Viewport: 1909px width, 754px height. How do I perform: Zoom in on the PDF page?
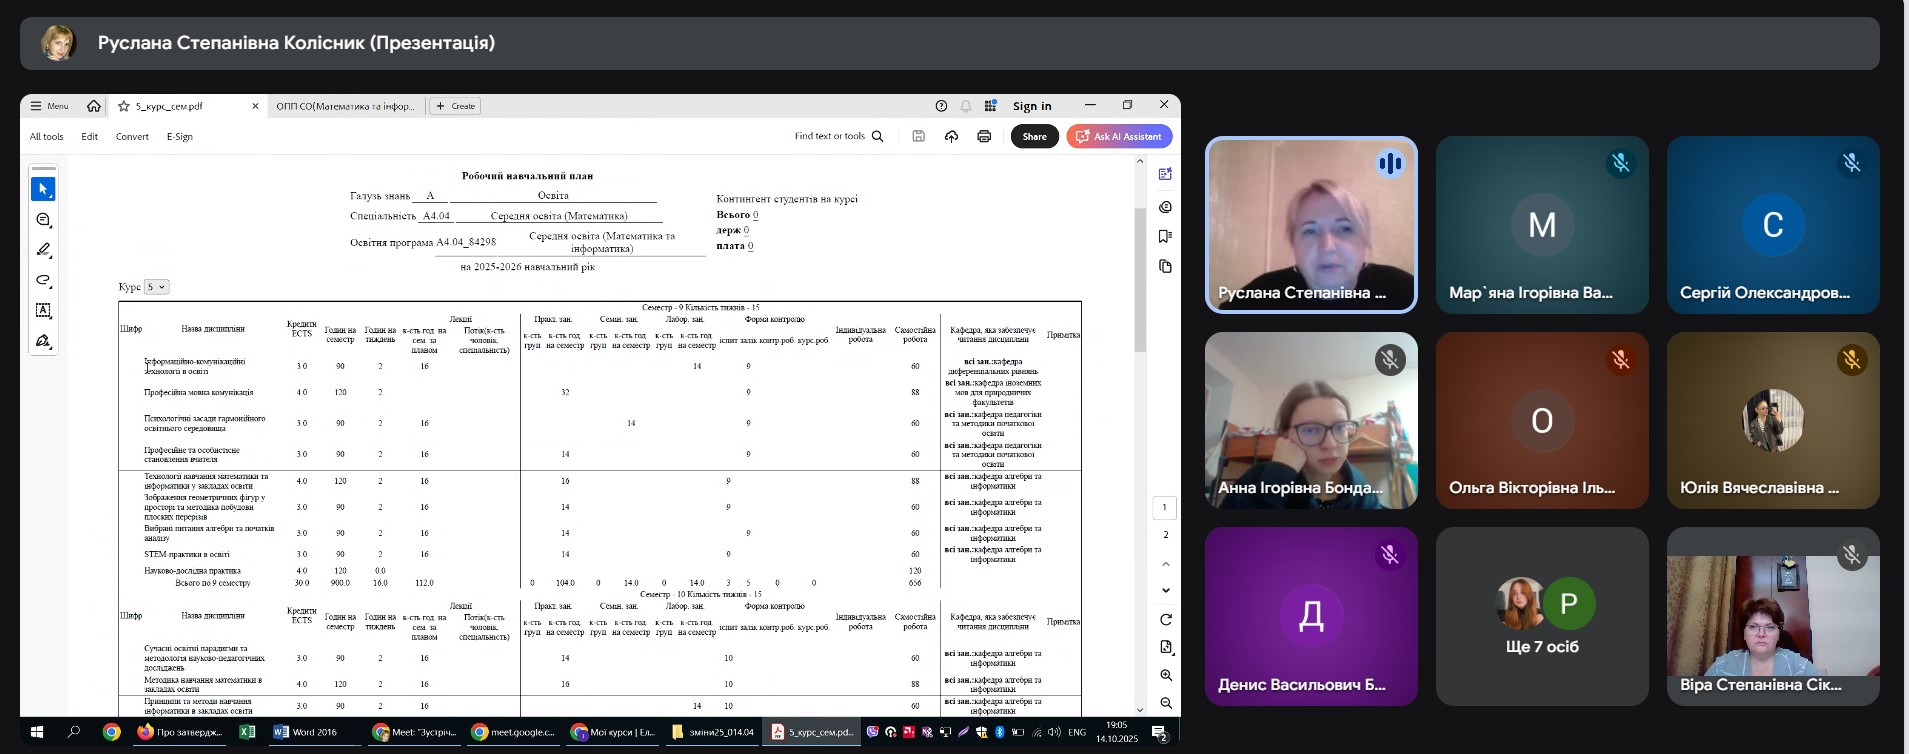point(1166,675)
